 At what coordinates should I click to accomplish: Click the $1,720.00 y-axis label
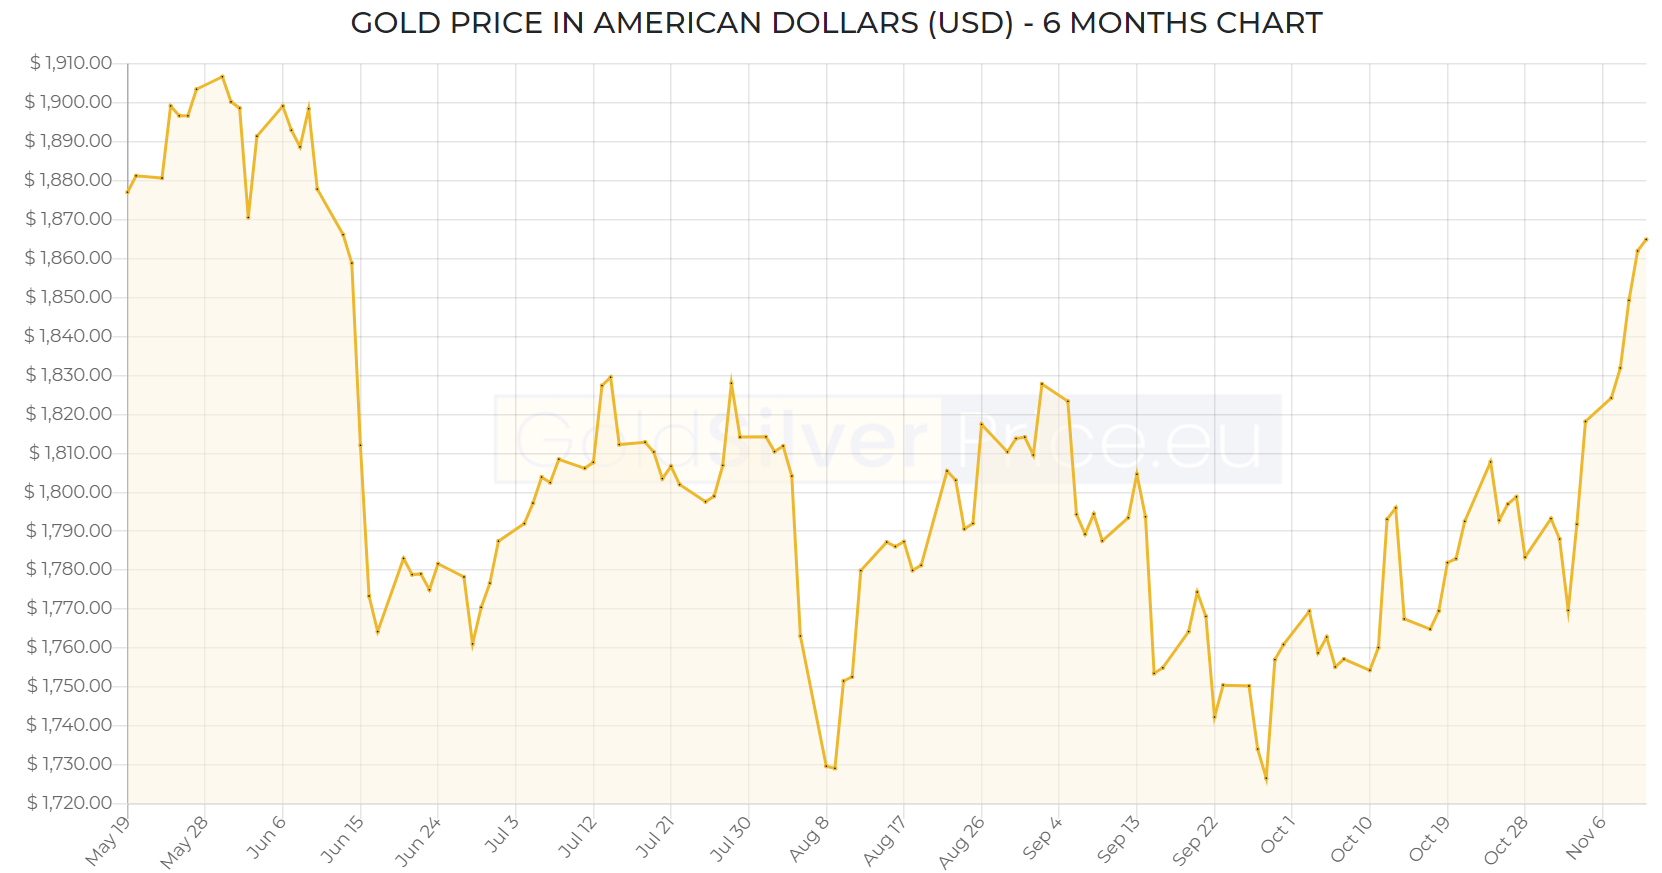coord(70,803)
